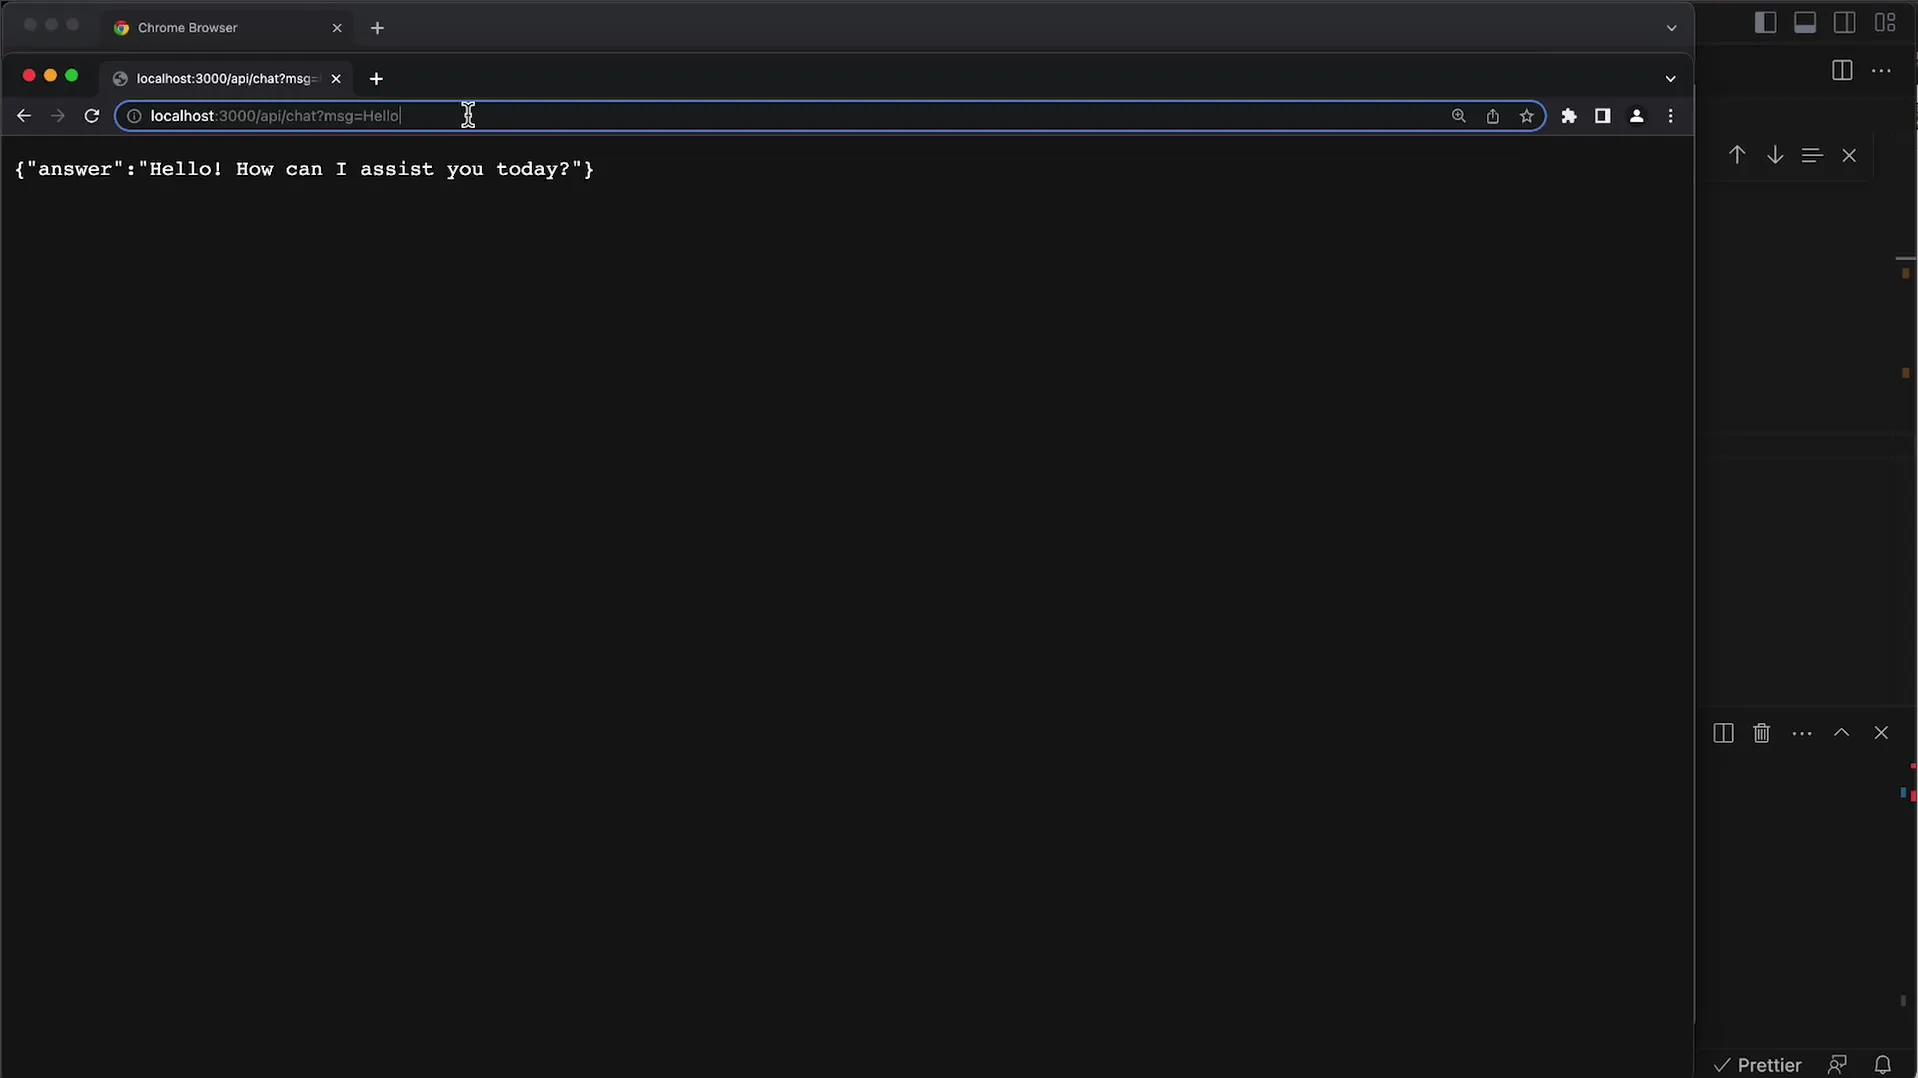Toggle the primary sidebar layout
The width and height of the screenshot is (1918, 1078).
pyautogui.click(x=1766, y=22)
